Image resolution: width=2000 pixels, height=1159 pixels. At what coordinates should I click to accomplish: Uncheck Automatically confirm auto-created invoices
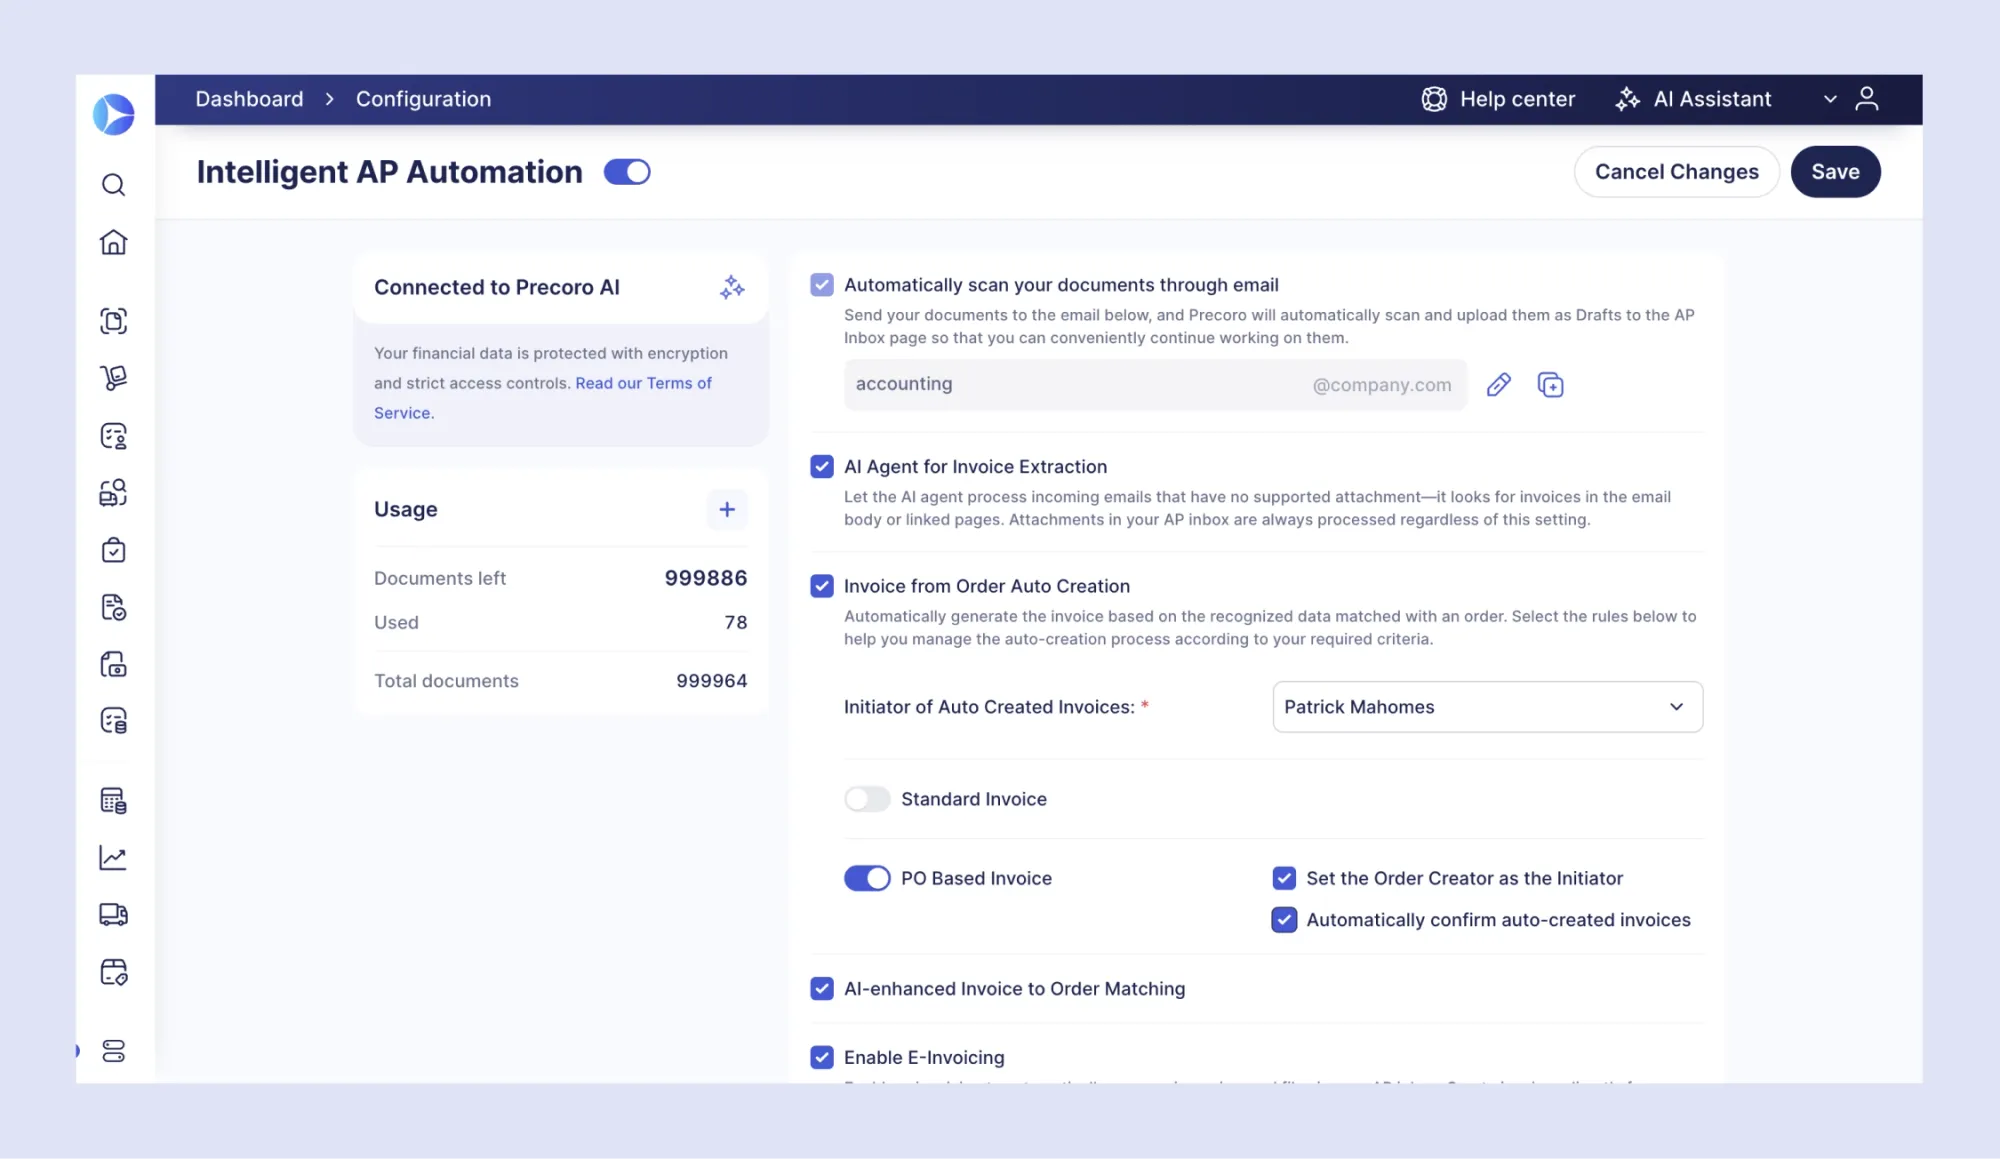click(1284, 920)
